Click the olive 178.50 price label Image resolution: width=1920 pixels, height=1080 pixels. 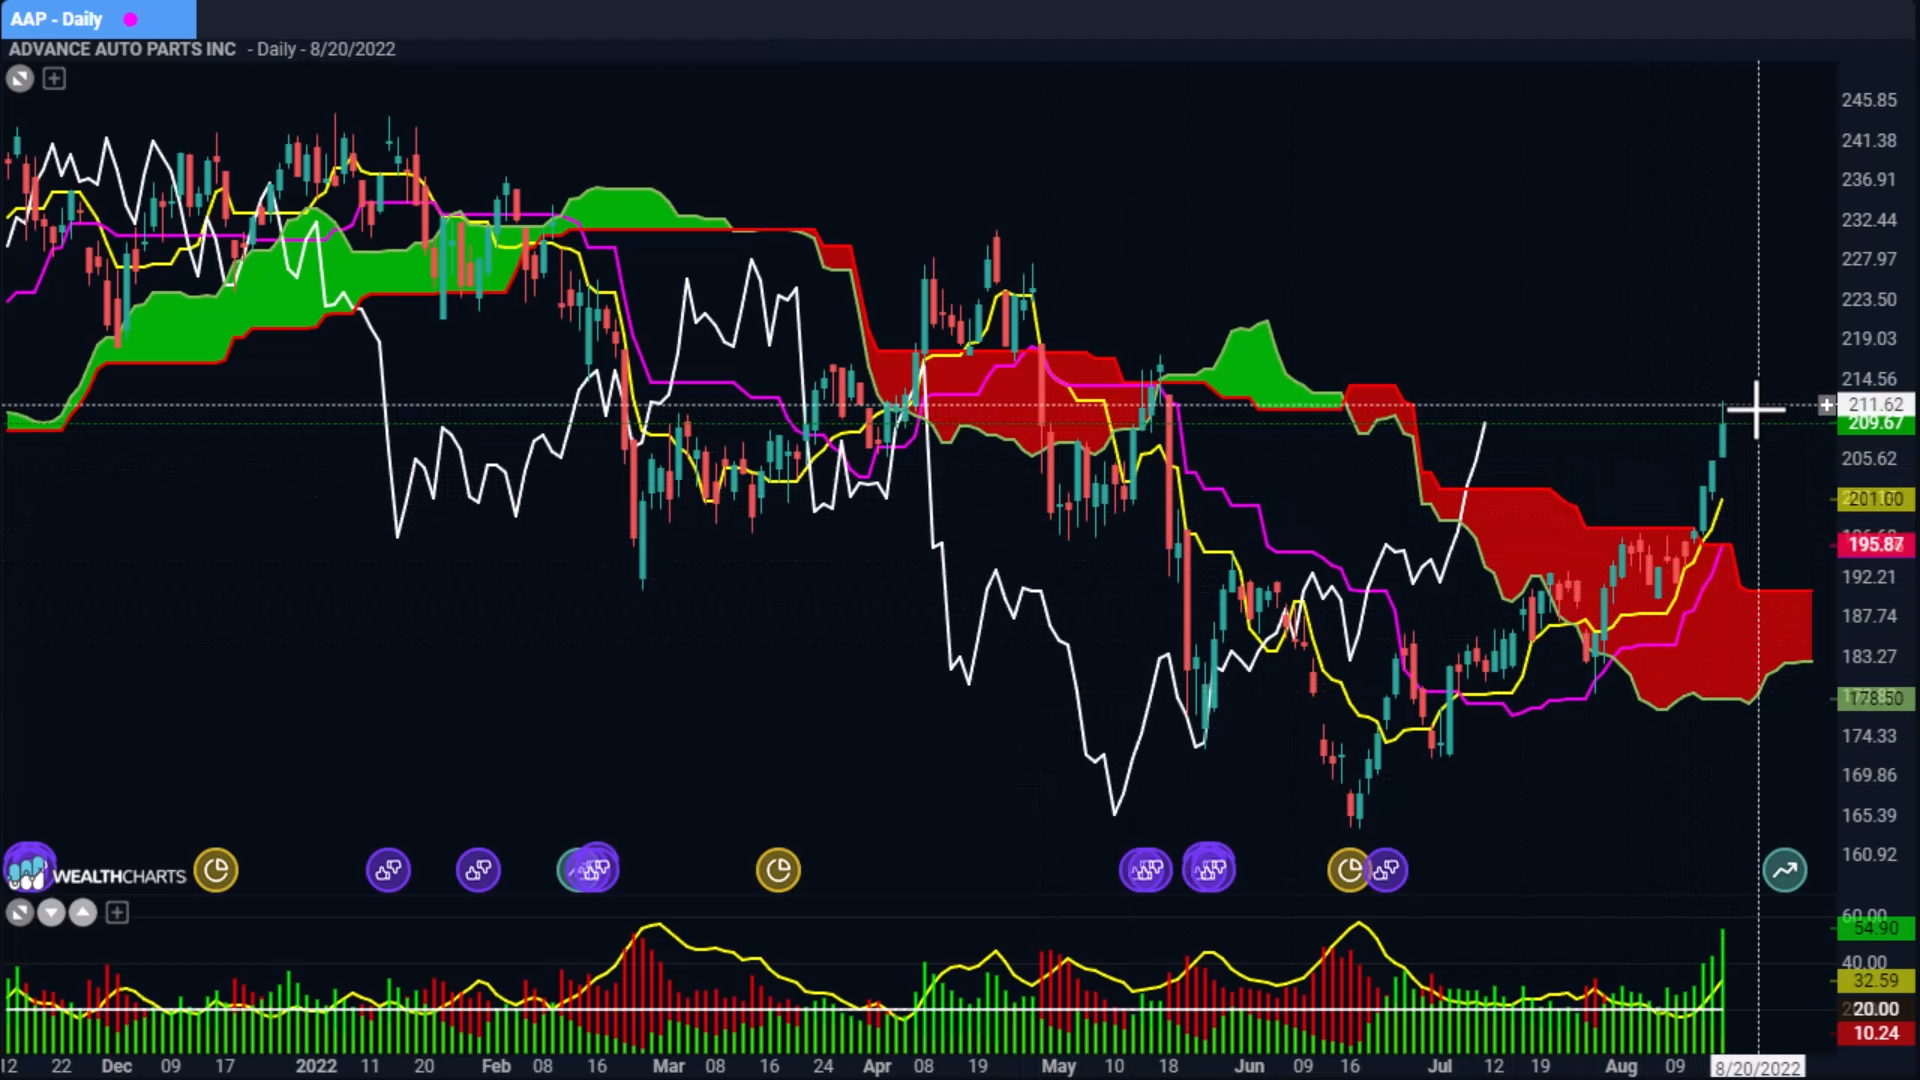[x=1876, y=698]
